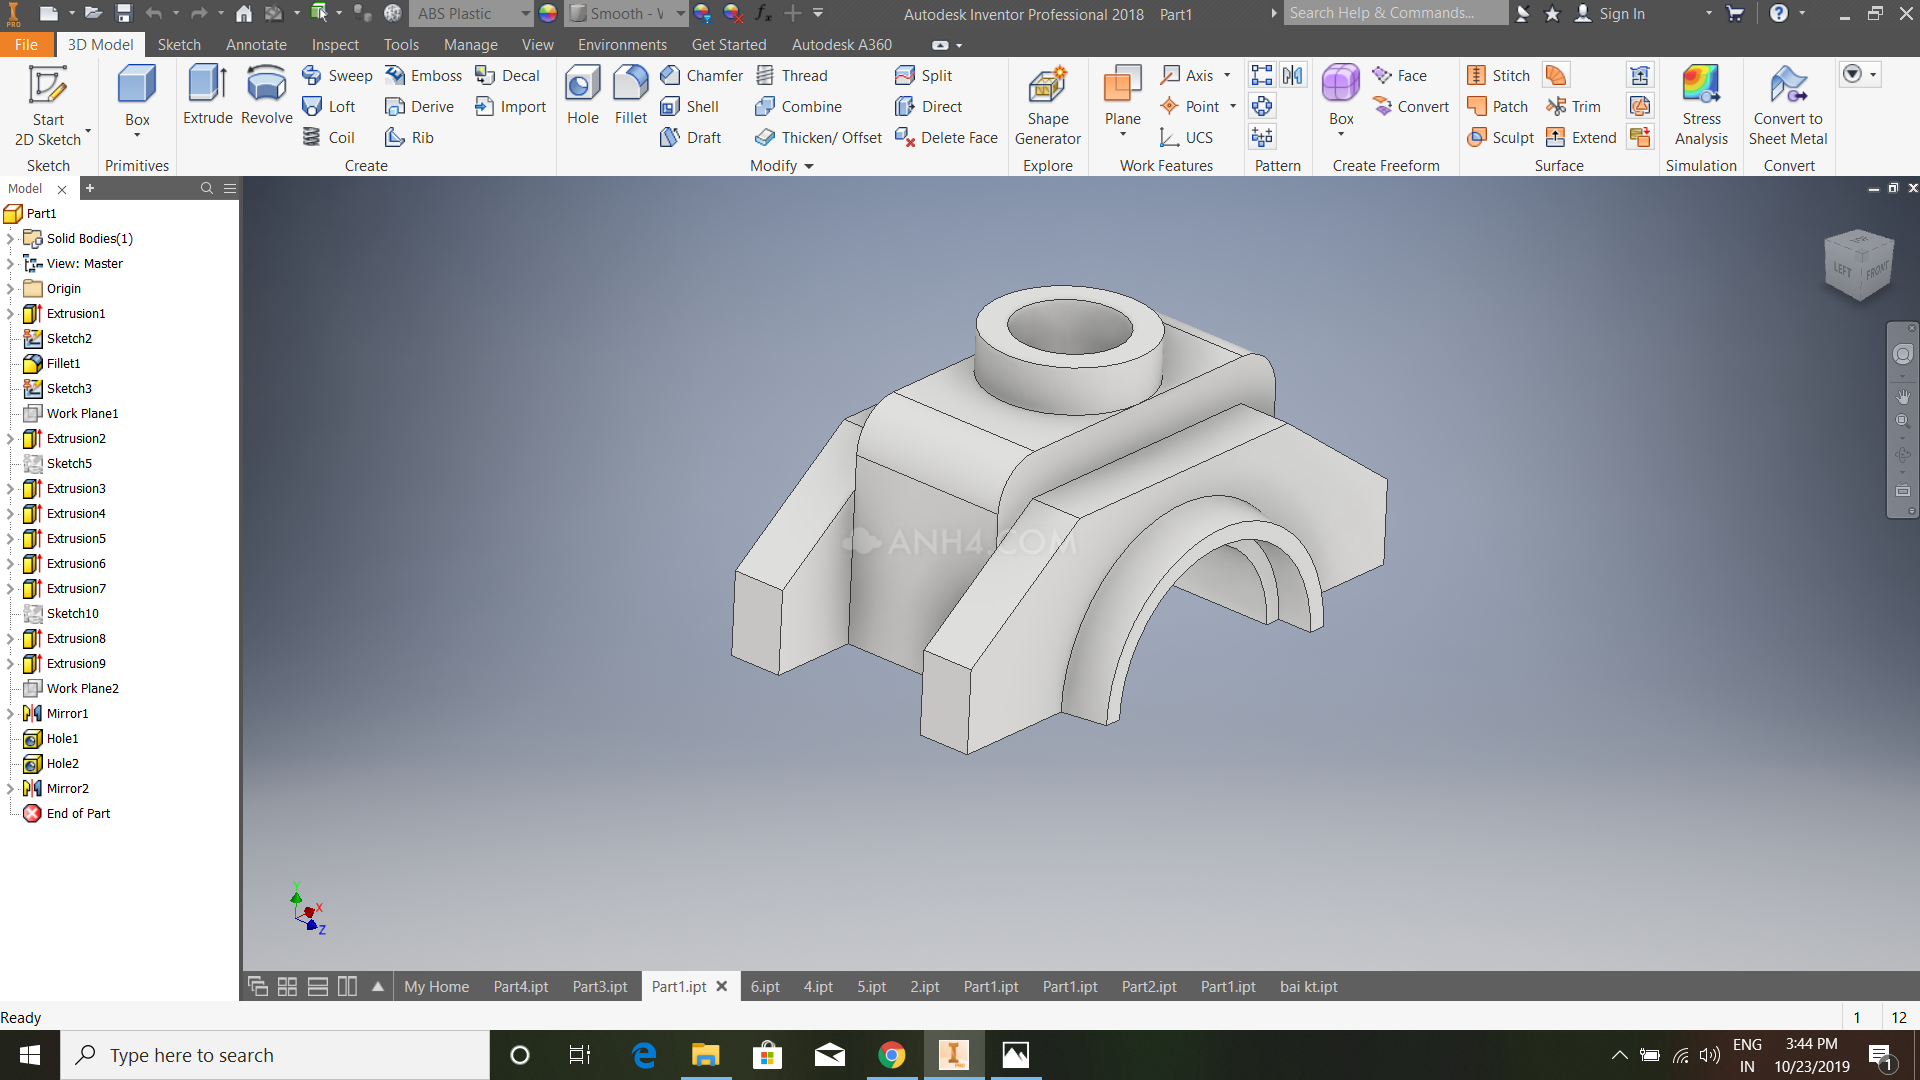Go to the My Home tab
The height and width of the screenshot is (1080, 1920).
coord(437,987)
